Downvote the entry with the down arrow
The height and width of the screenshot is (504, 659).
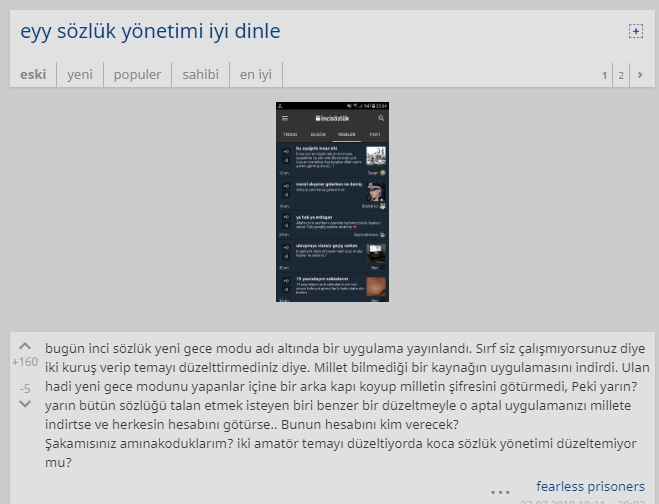click(x=25, y=404)
